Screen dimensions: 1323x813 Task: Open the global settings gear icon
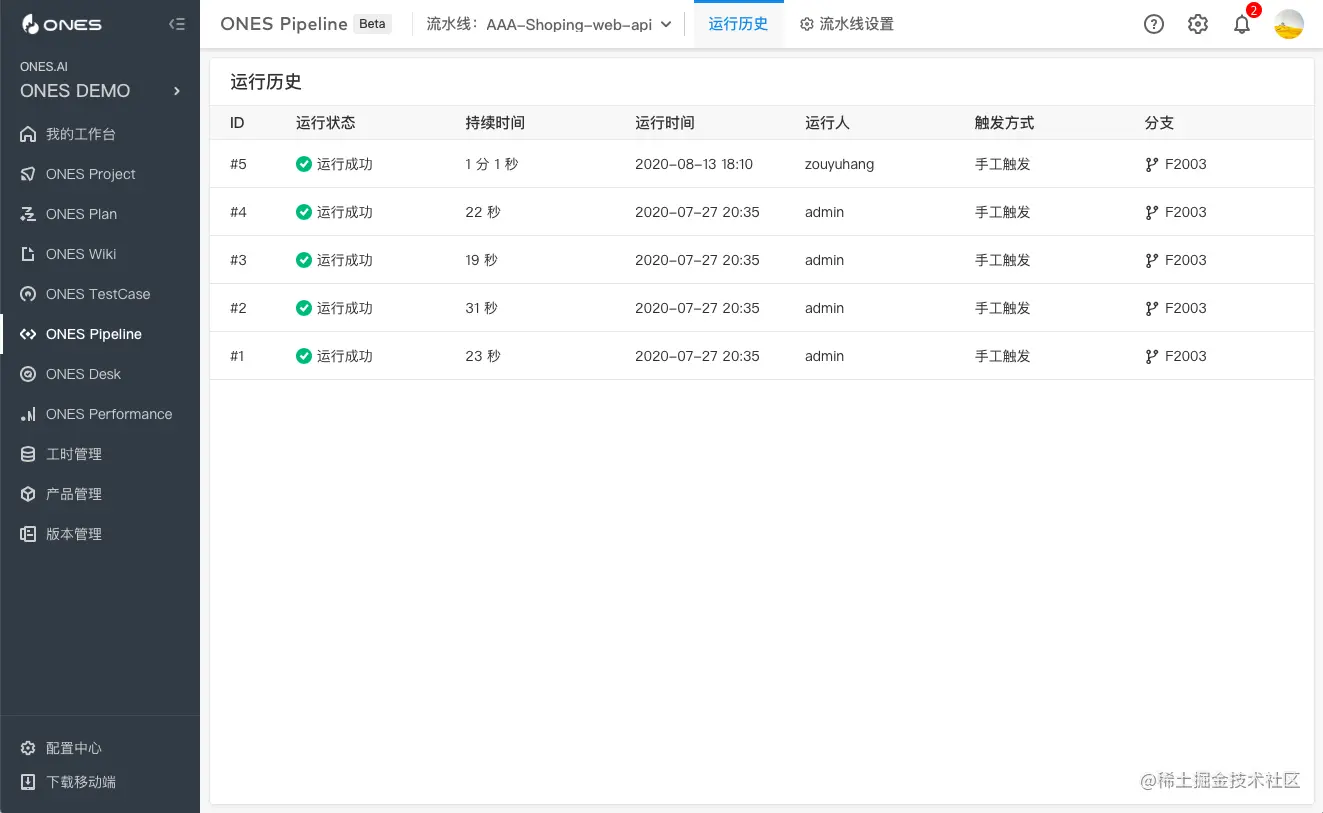1198,23
